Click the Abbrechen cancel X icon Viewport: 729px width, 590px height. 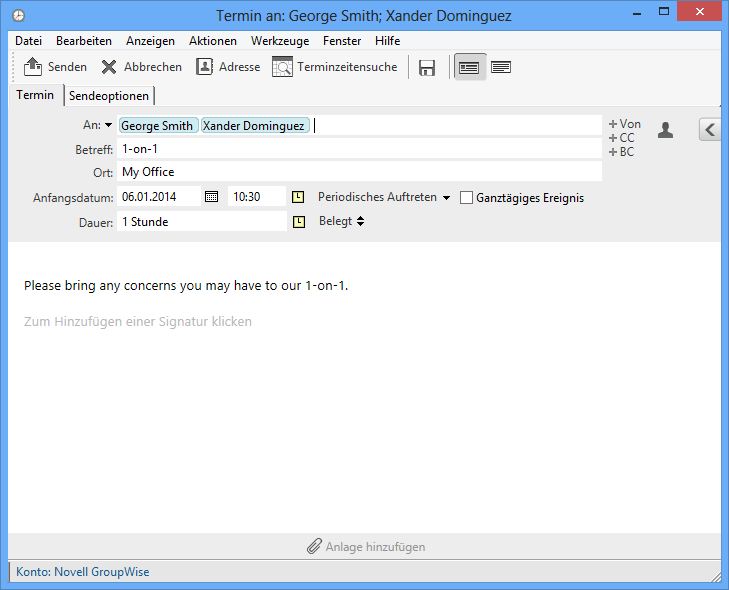coord(109,67)
